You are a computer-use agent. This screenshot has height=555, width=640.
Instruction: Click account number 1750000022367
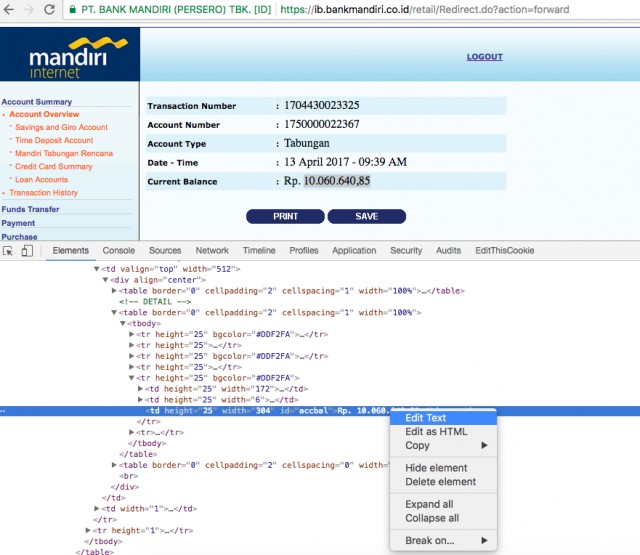pyautogui.click(x=322, y=124)
